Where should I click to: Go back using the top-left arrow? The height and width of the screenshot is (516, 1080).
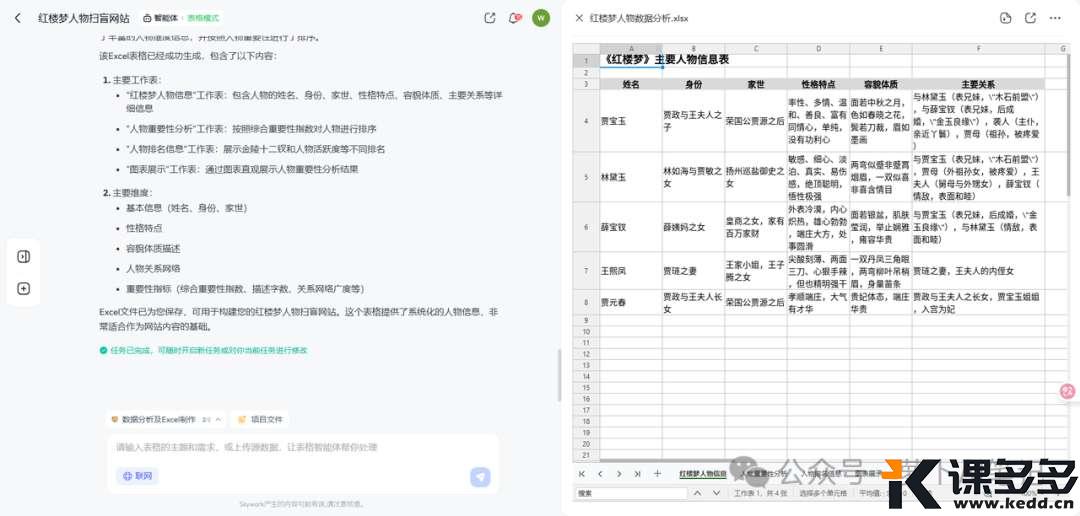click(18, 18)
